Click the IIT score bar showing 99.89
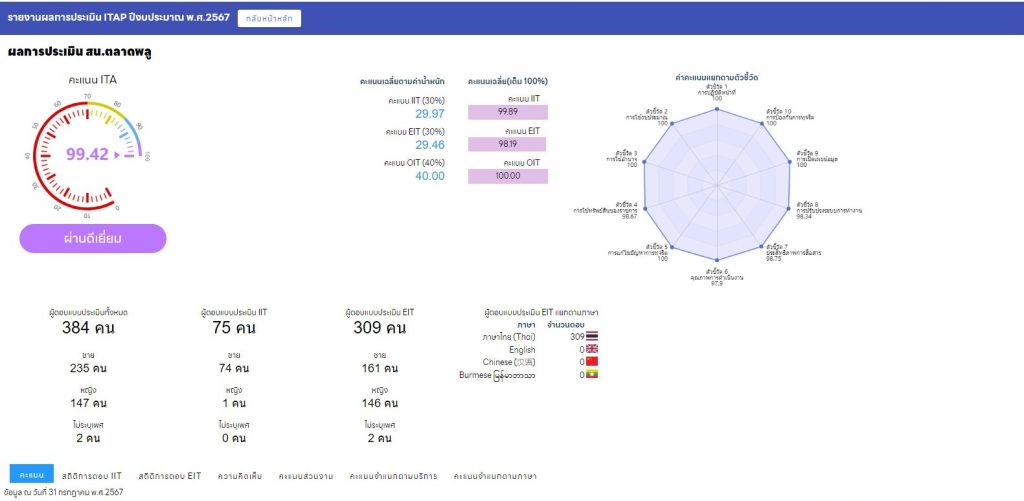This screenshot has width=1024, height=501. pyautogui.click(x=508, y=112)
